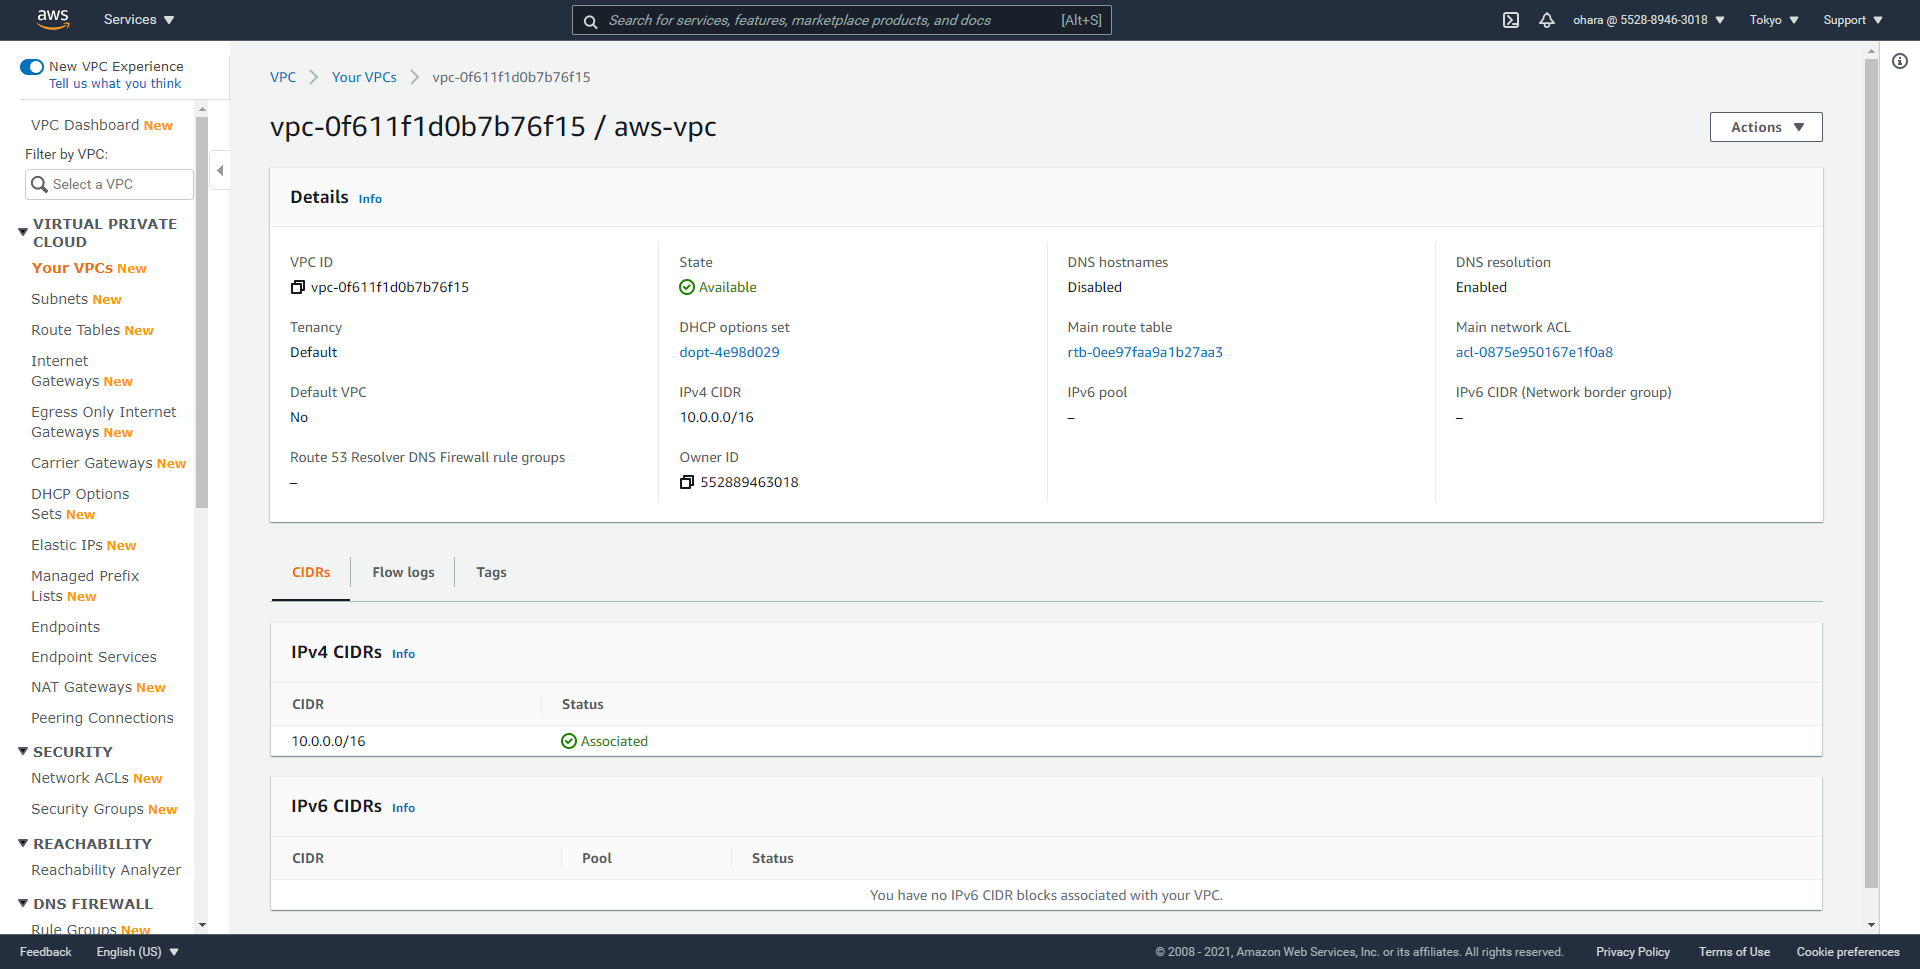Open the Terms of Use link
Image resolution: width=1920 pixels, height=969 pixels.
point(1734,952)
